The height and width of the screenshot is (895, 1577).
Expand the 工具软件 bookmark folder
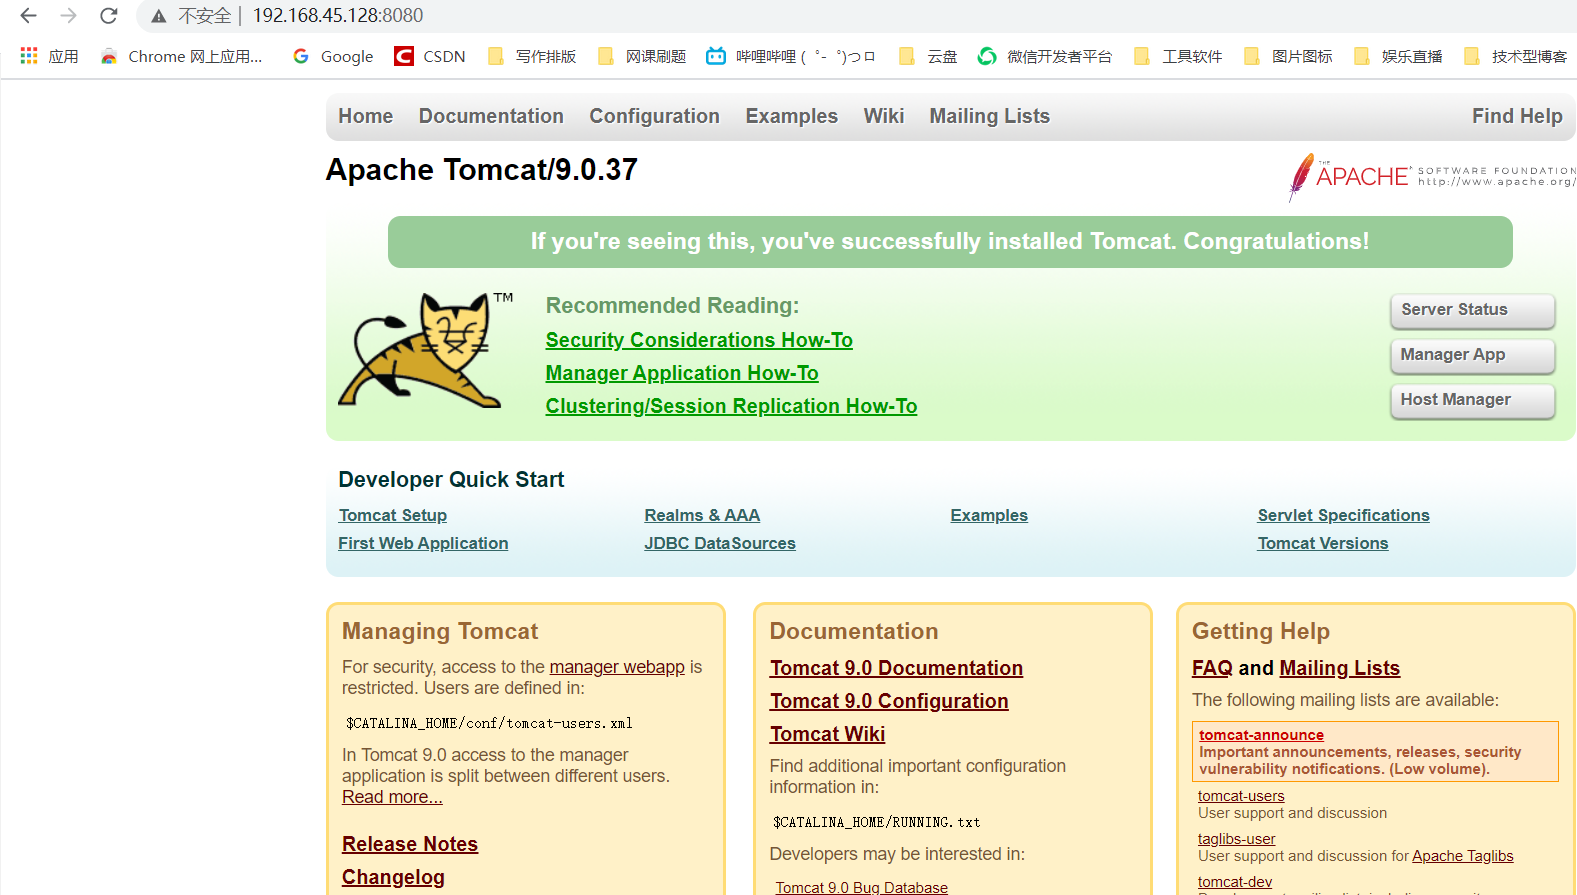click(1179, 57)
